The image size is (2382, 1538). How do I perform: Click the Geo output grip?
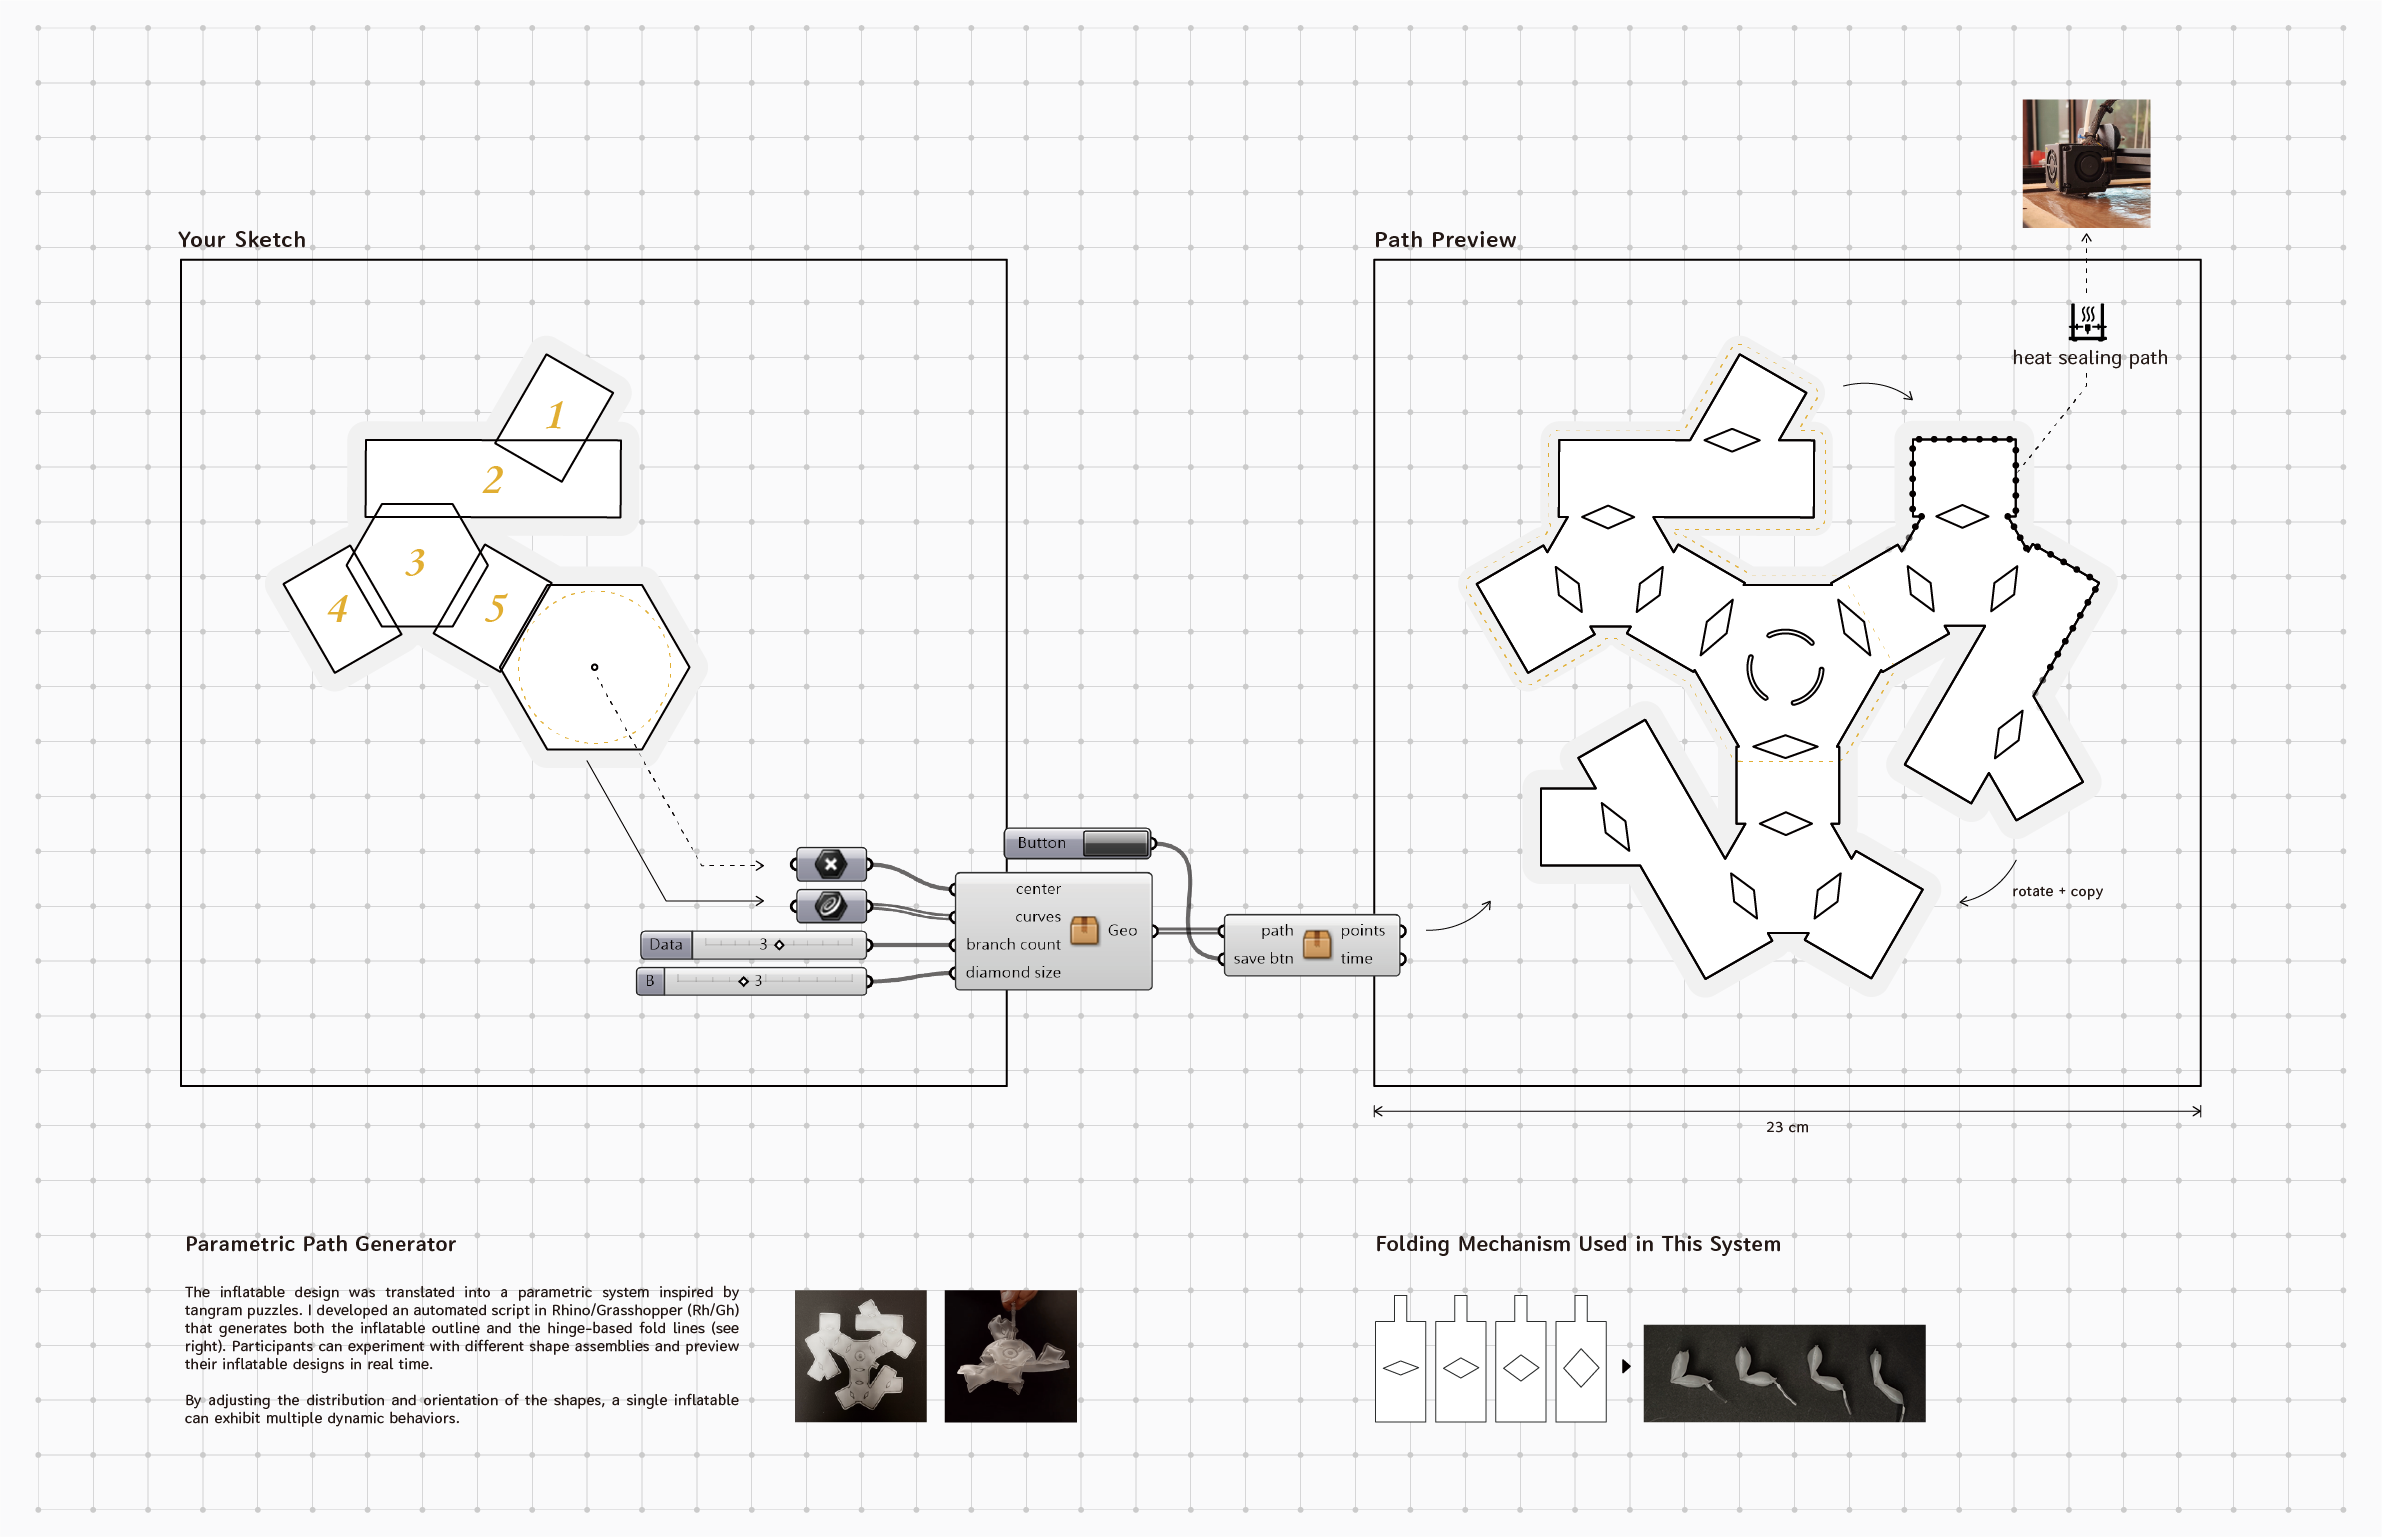1155,931
